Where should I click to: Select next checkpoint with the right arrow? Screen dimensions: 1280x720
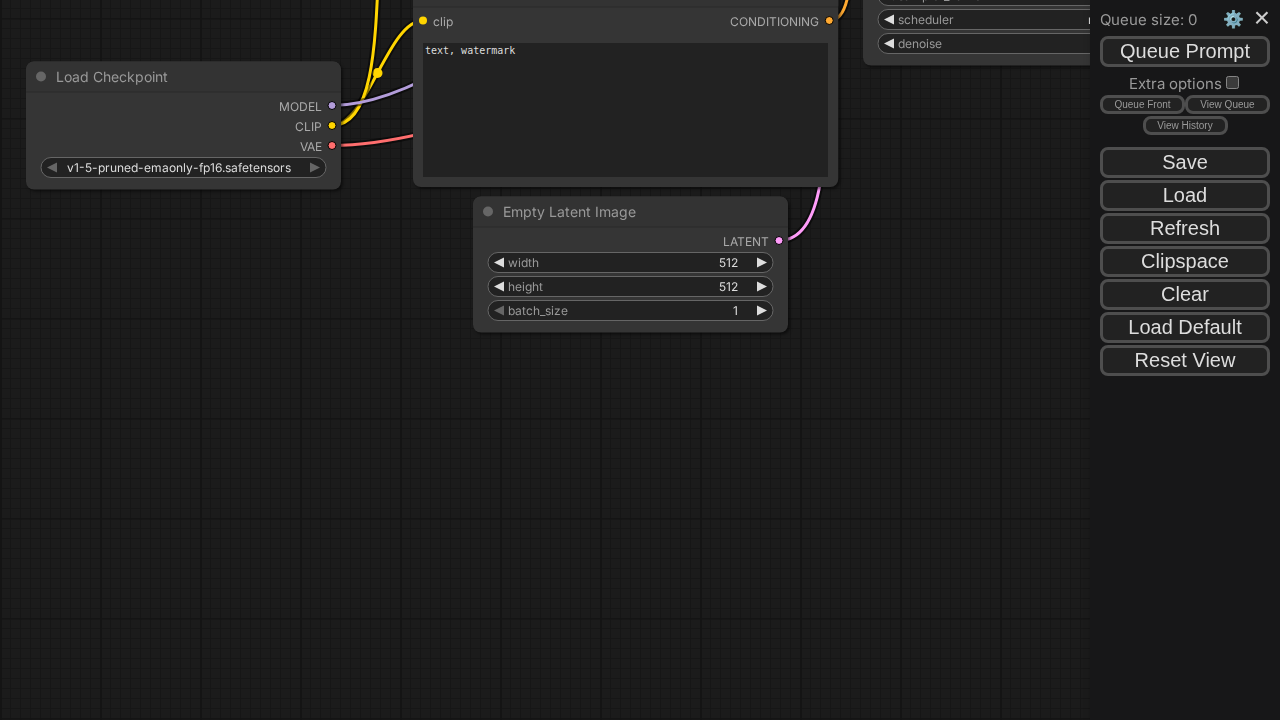tap(314, 168)
